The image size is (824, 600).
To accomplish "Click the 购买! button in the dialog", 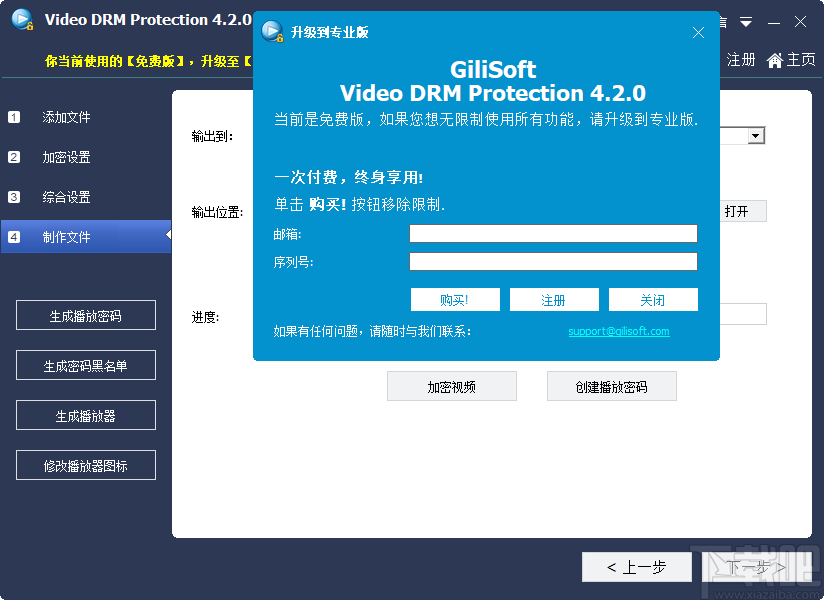I will click(455, 299).
